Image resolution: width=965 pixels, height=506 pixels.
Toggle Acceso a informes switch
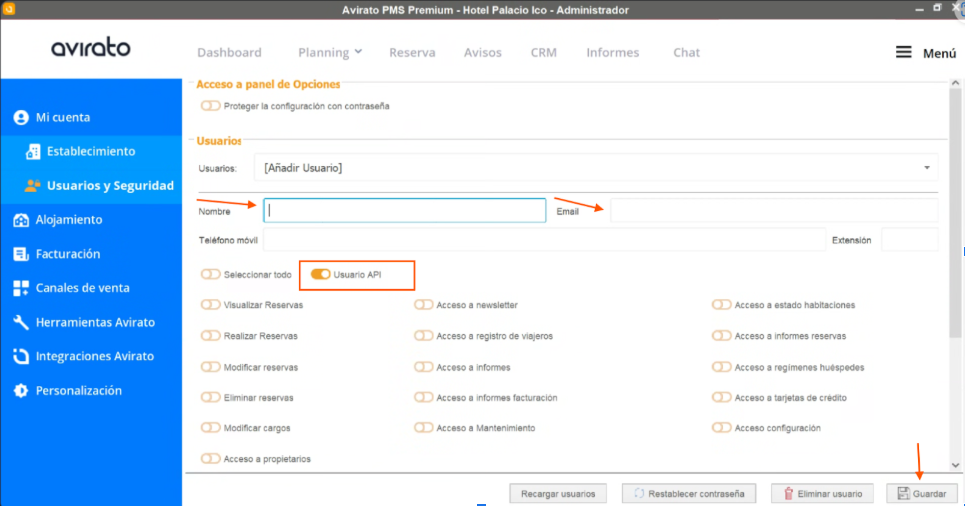423,367
